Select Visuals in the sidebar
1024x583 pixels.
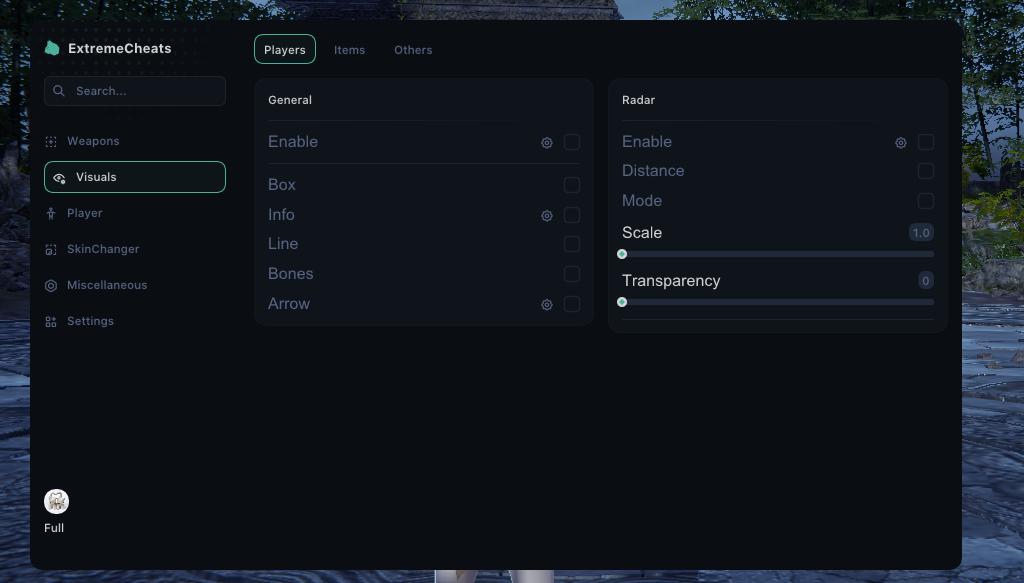[x=135, y=177]
